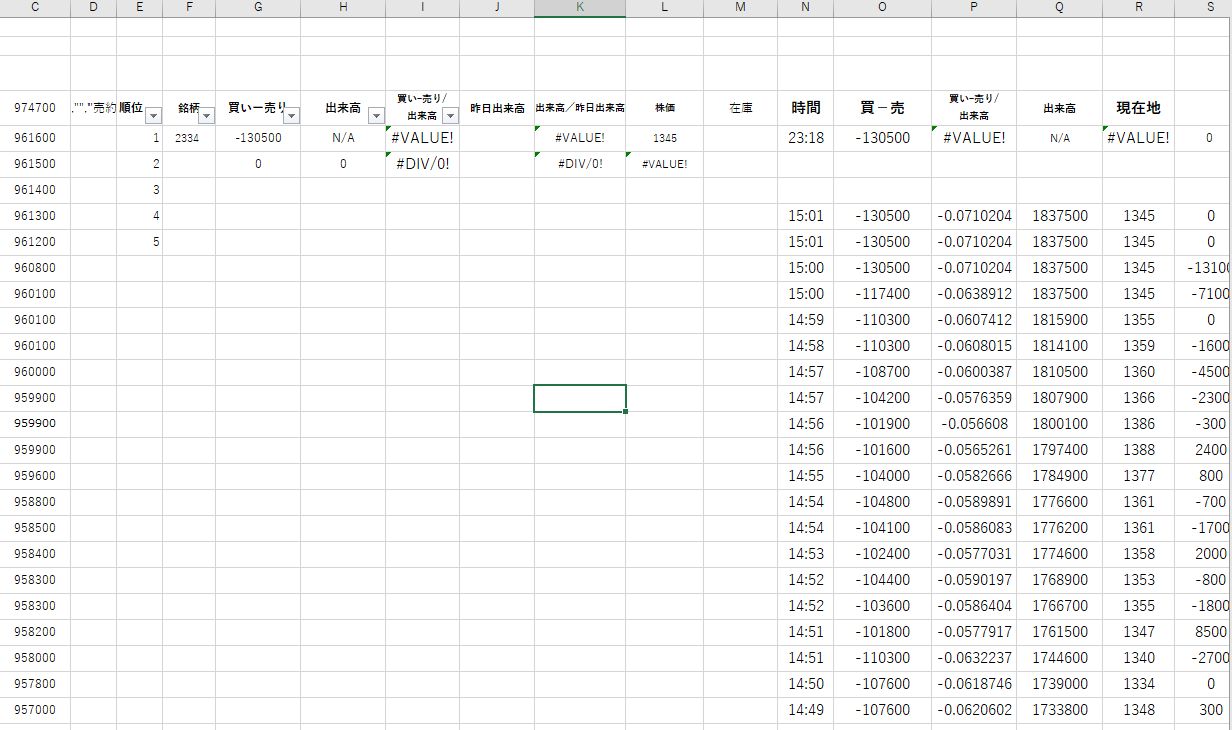Click the 時間 header cell
The width and height of the screenshot is (1232, 730).
(x=805, y=108)
